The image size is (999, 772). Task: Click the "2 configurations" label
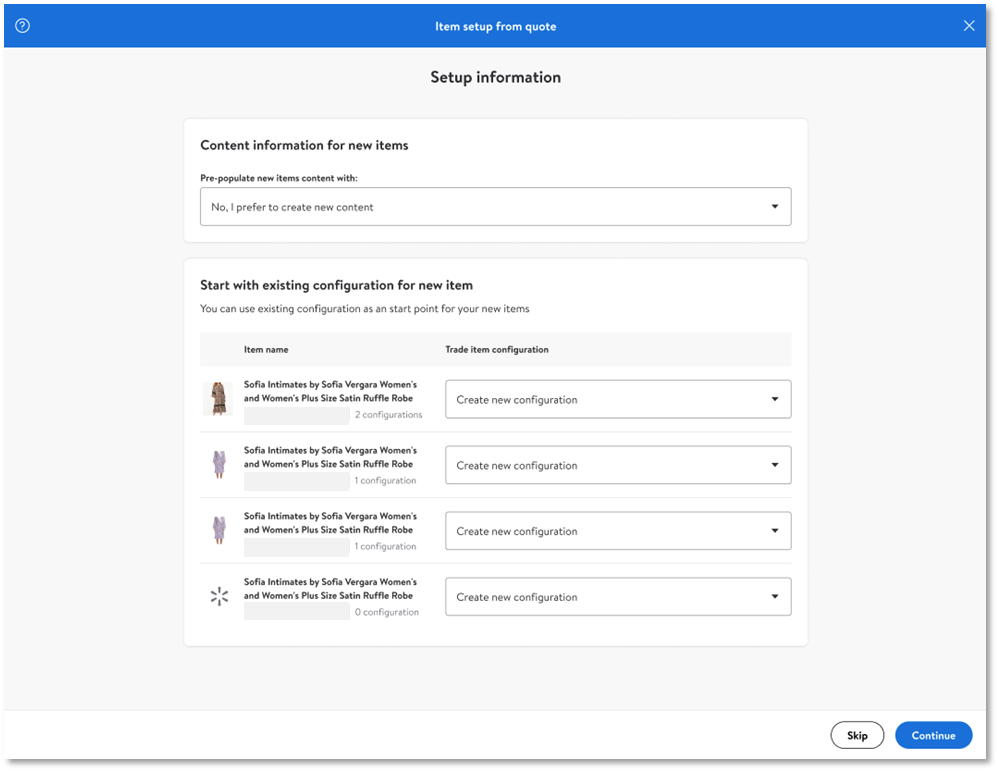[388, 415]
